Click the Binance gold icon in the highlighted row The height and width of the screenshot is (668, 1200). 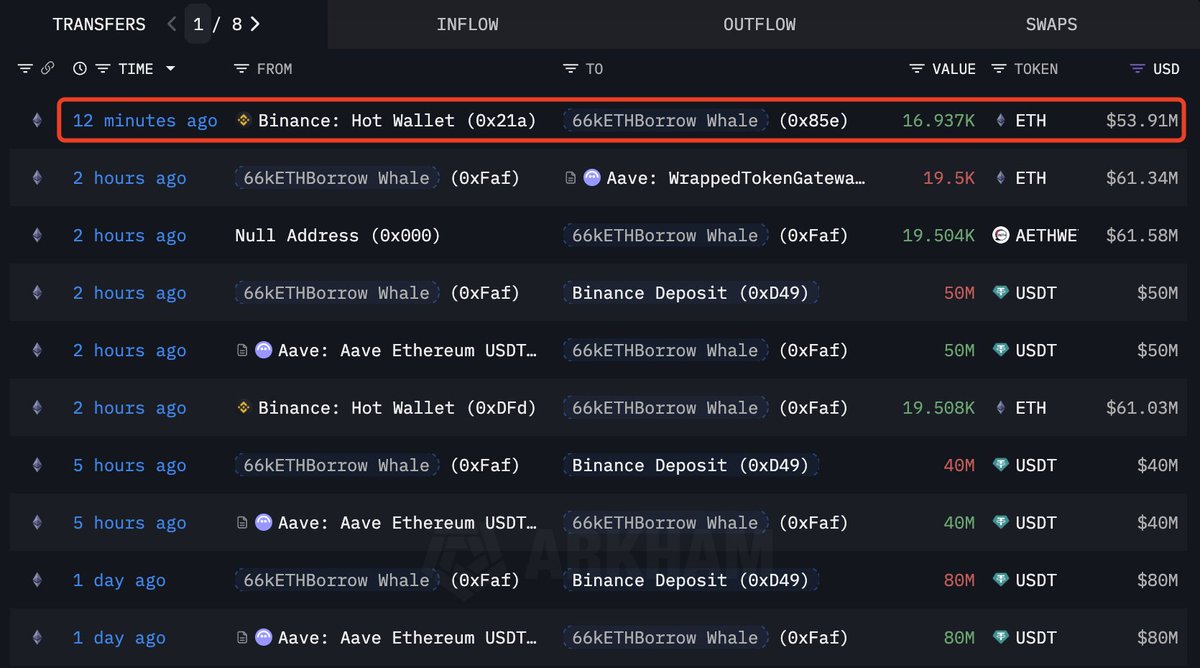point(243,119)
